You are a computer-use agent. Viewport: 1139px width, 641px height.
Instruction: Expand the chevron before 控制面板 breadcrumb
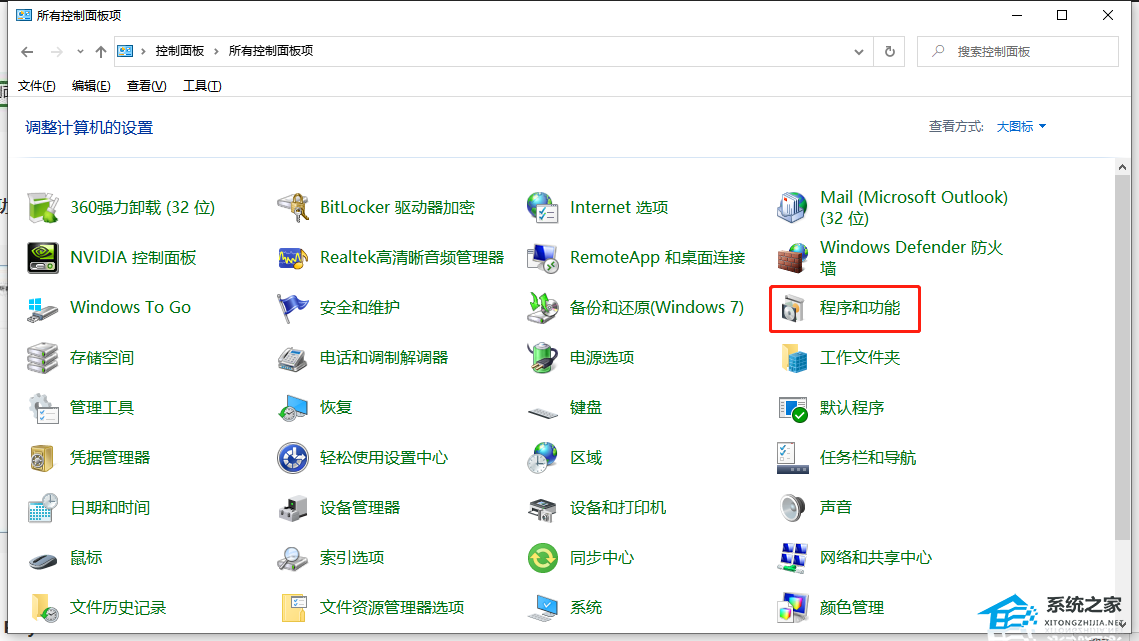(x=143, y=51)
